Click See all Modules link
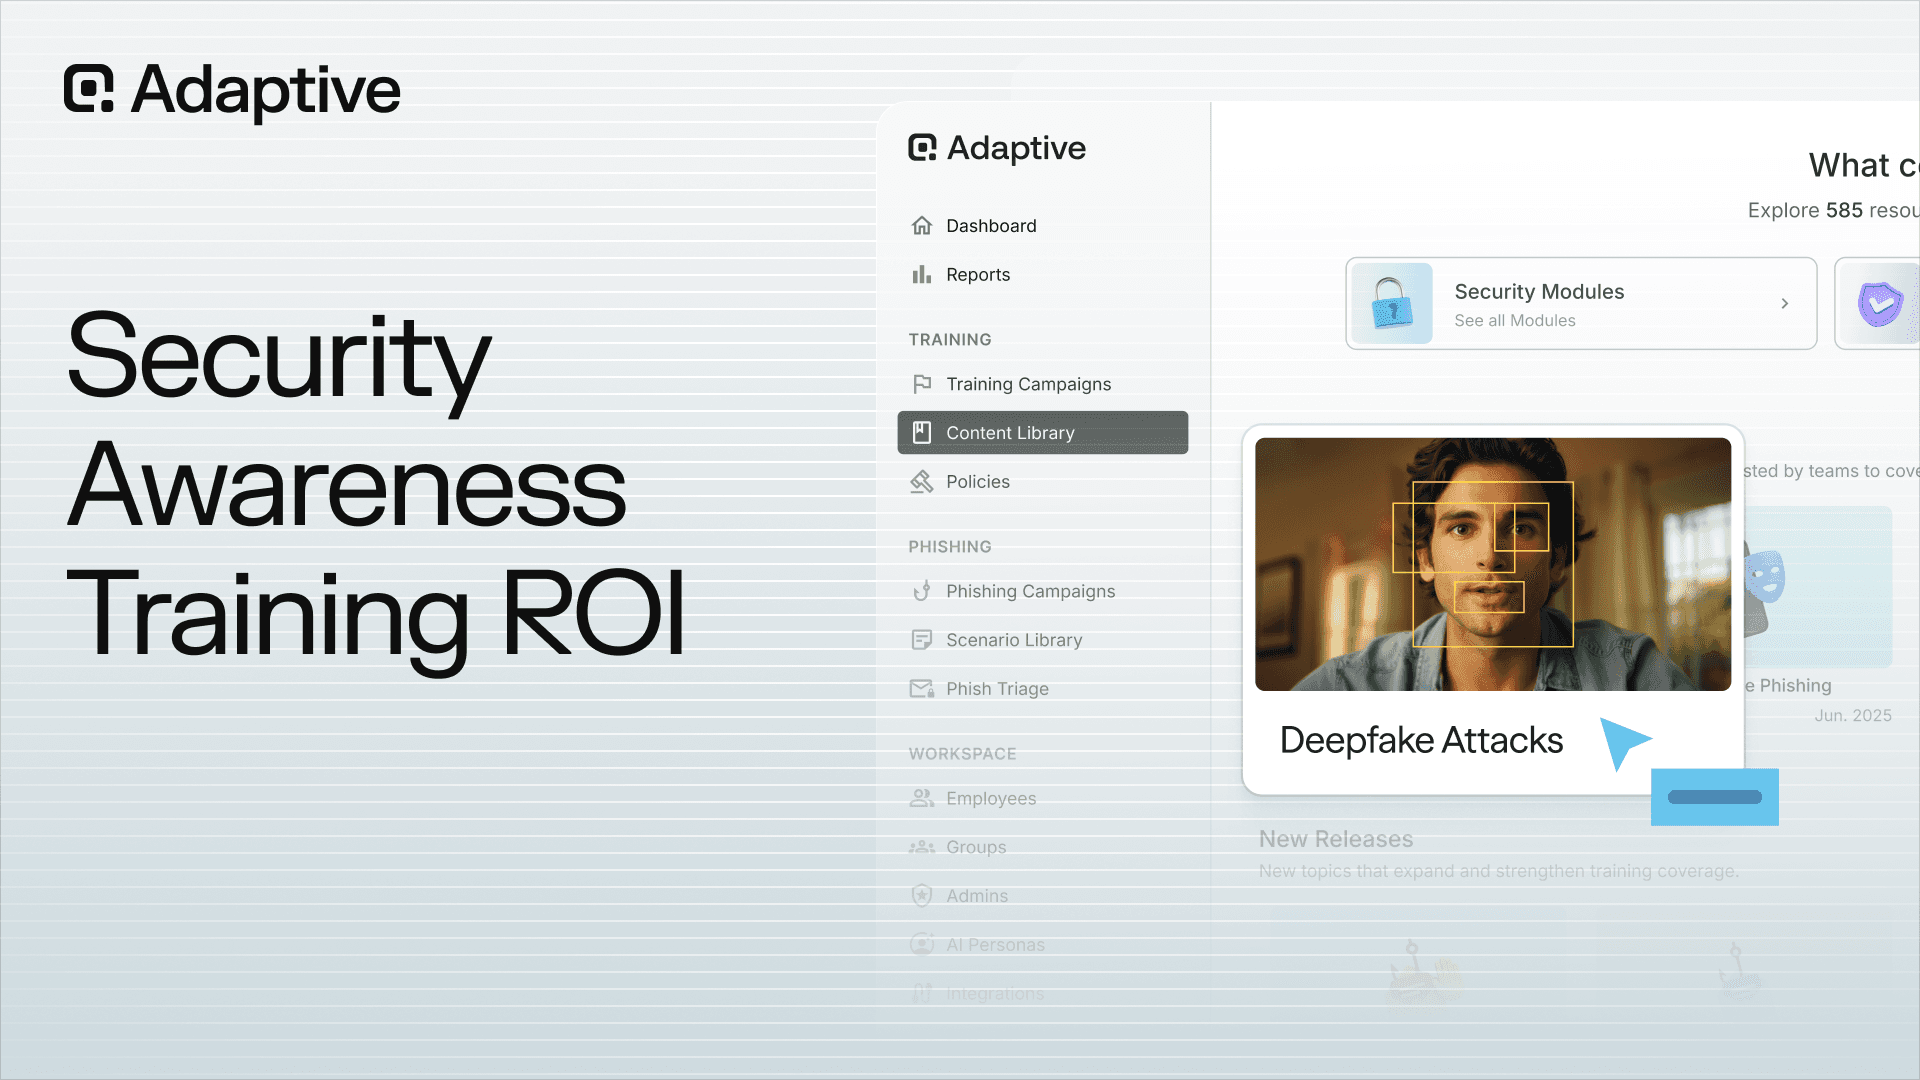This screenshot has height=1080, width=1920. (x=1515, y=321)
